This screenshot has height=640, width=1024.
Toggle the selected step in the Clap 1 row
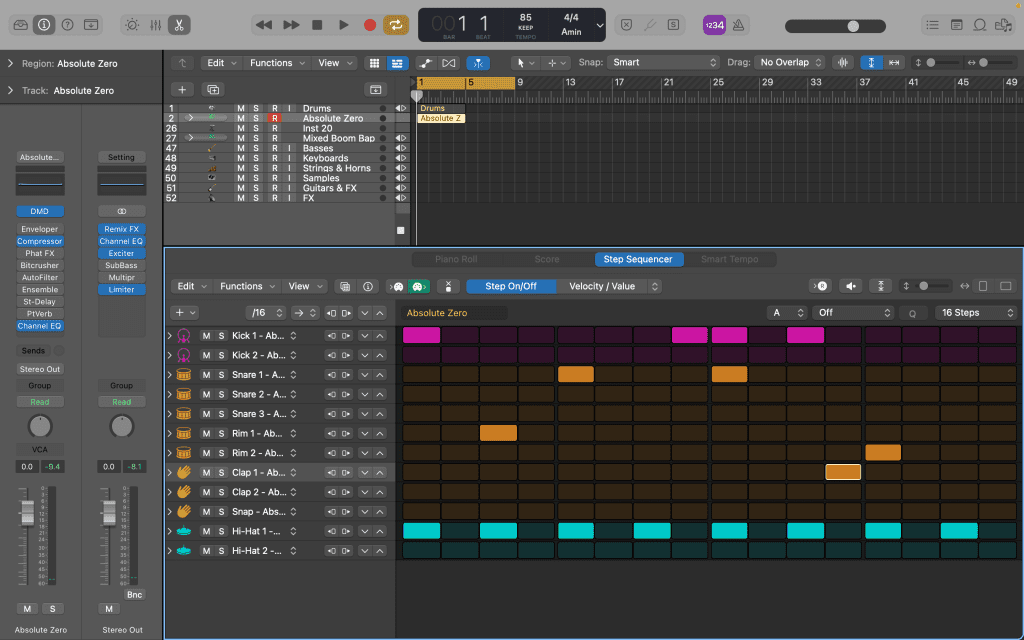[x=843, y=472]
